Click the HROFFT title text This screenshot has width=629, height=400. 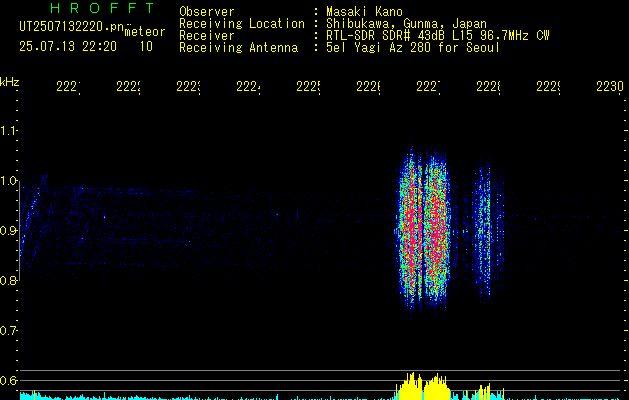coord(102,8)
